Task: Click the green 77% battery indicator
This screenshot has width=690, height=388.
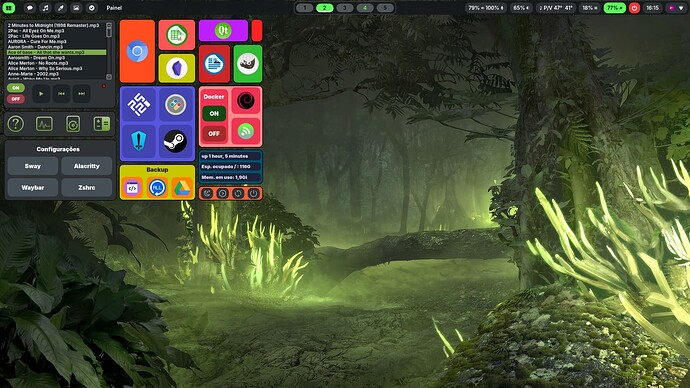Action: tap(614, 7)
